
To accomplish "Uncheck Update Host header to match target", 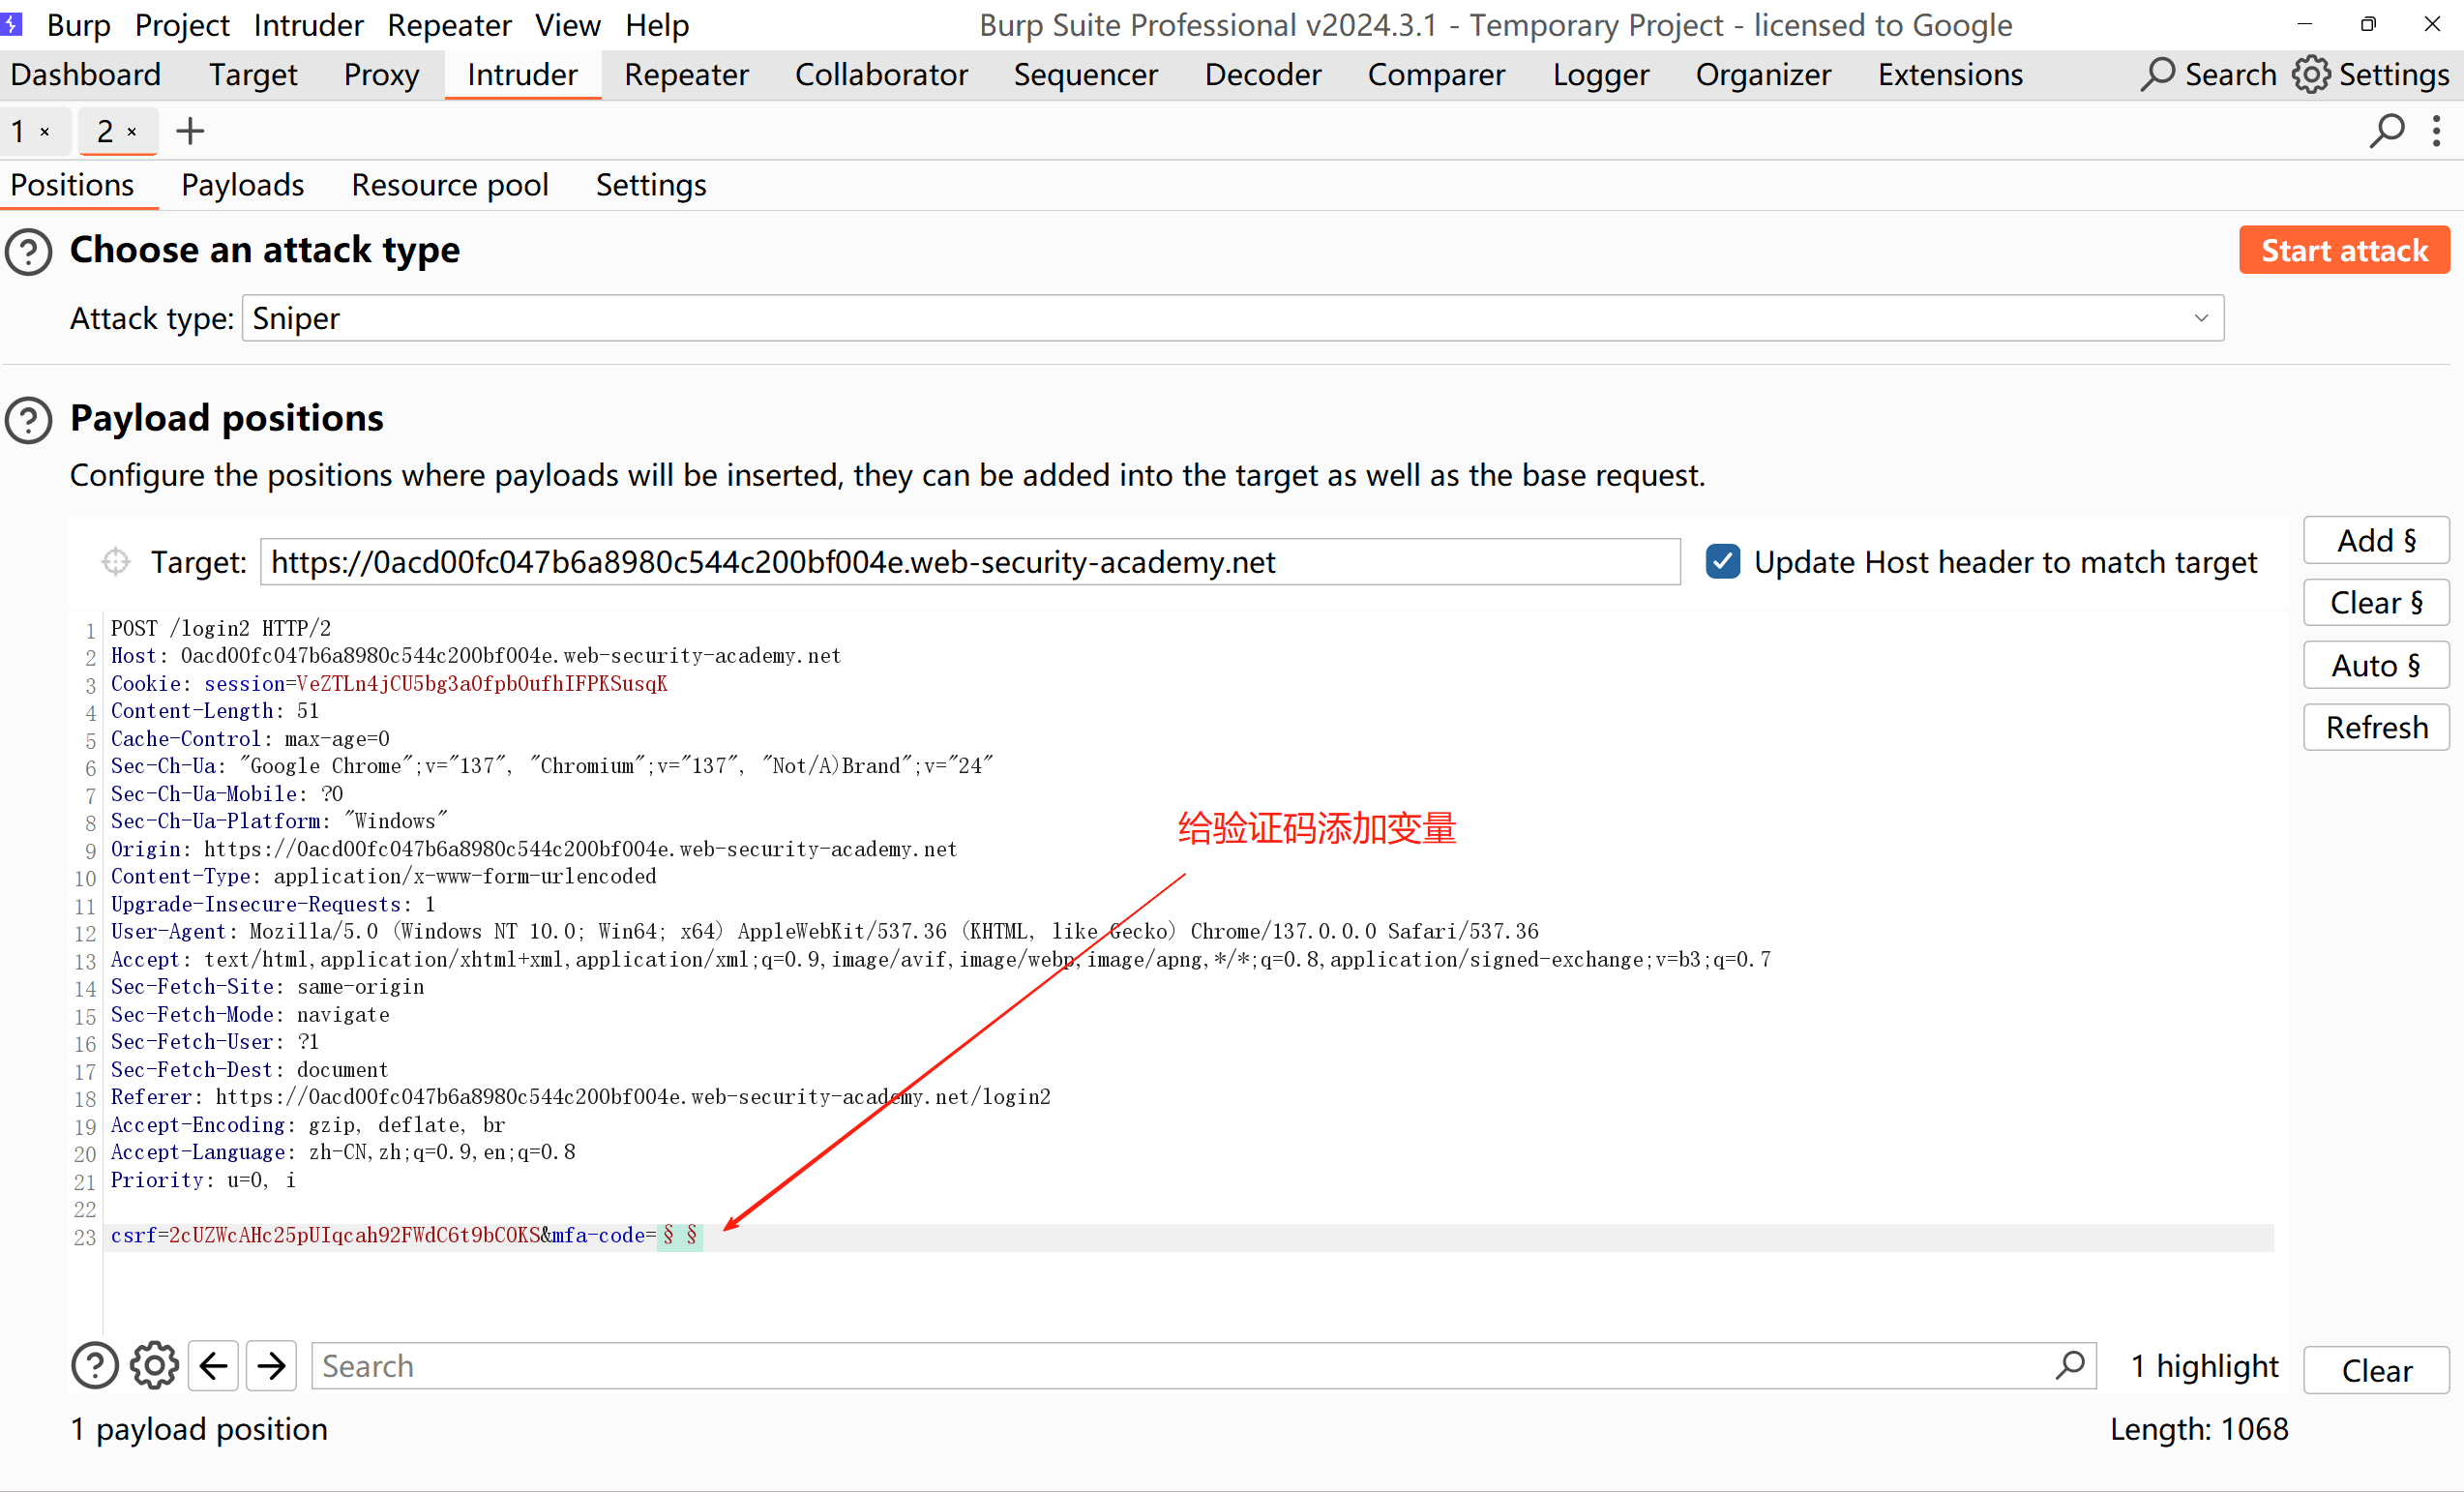I will (1722, 562).
